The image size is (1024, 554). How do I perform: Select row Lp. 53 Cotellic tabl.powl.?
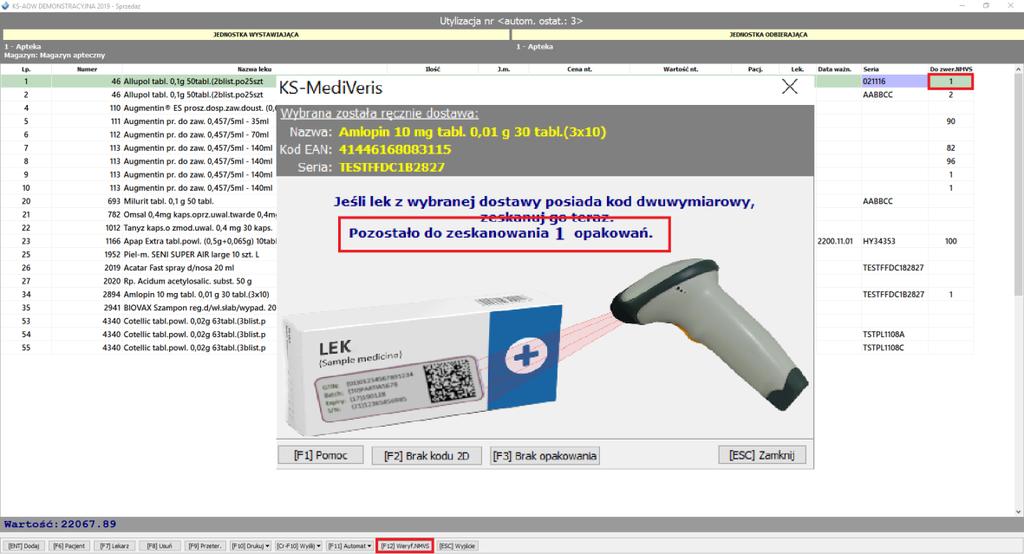(138, 321)
